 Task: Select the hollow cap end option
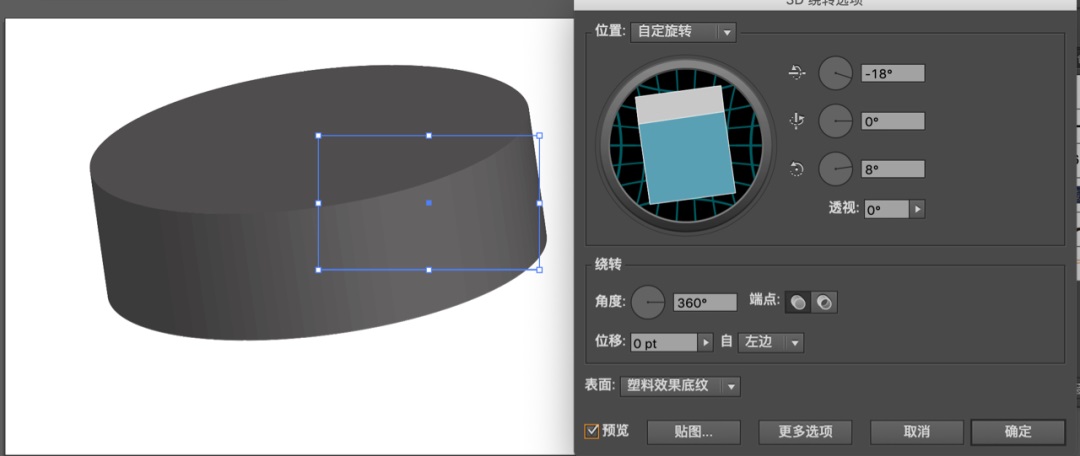point(824,302)
